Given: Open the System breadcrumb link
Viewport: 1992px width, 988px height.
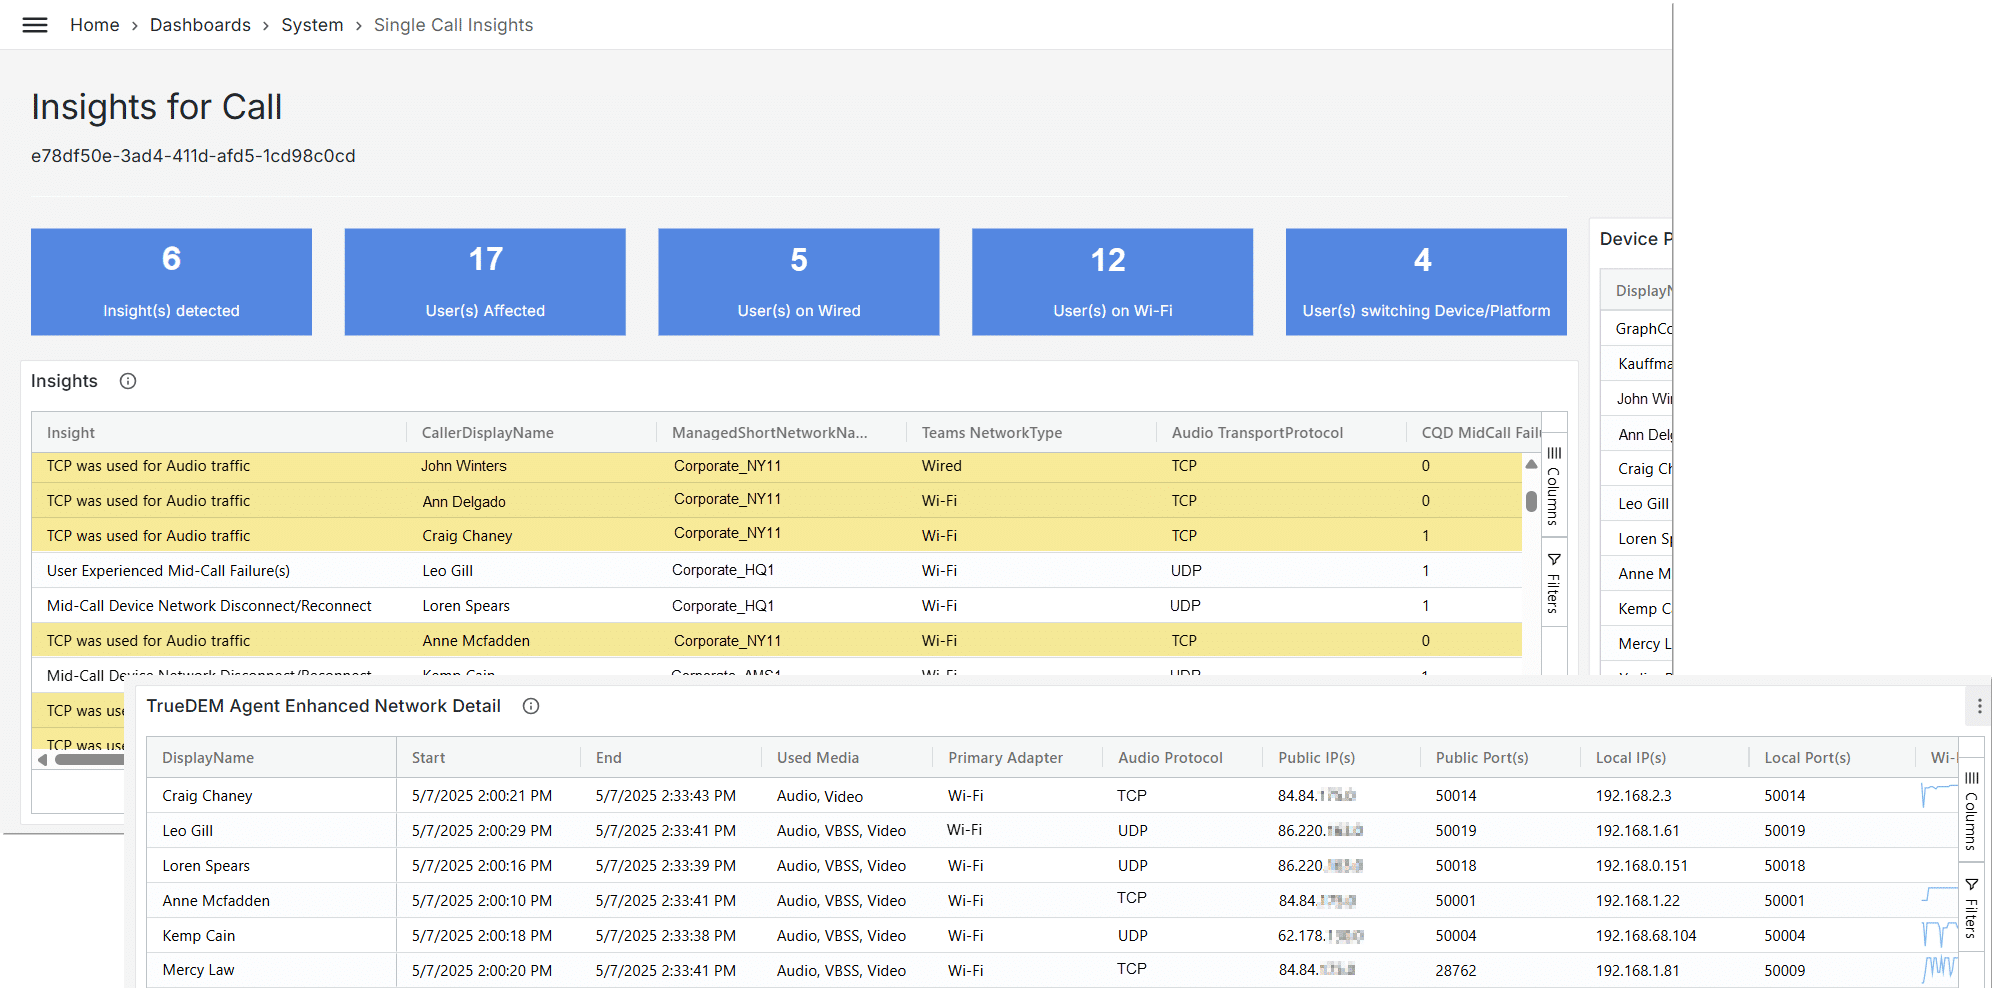Looking at the screenshot, I should (x=312, y=25).
